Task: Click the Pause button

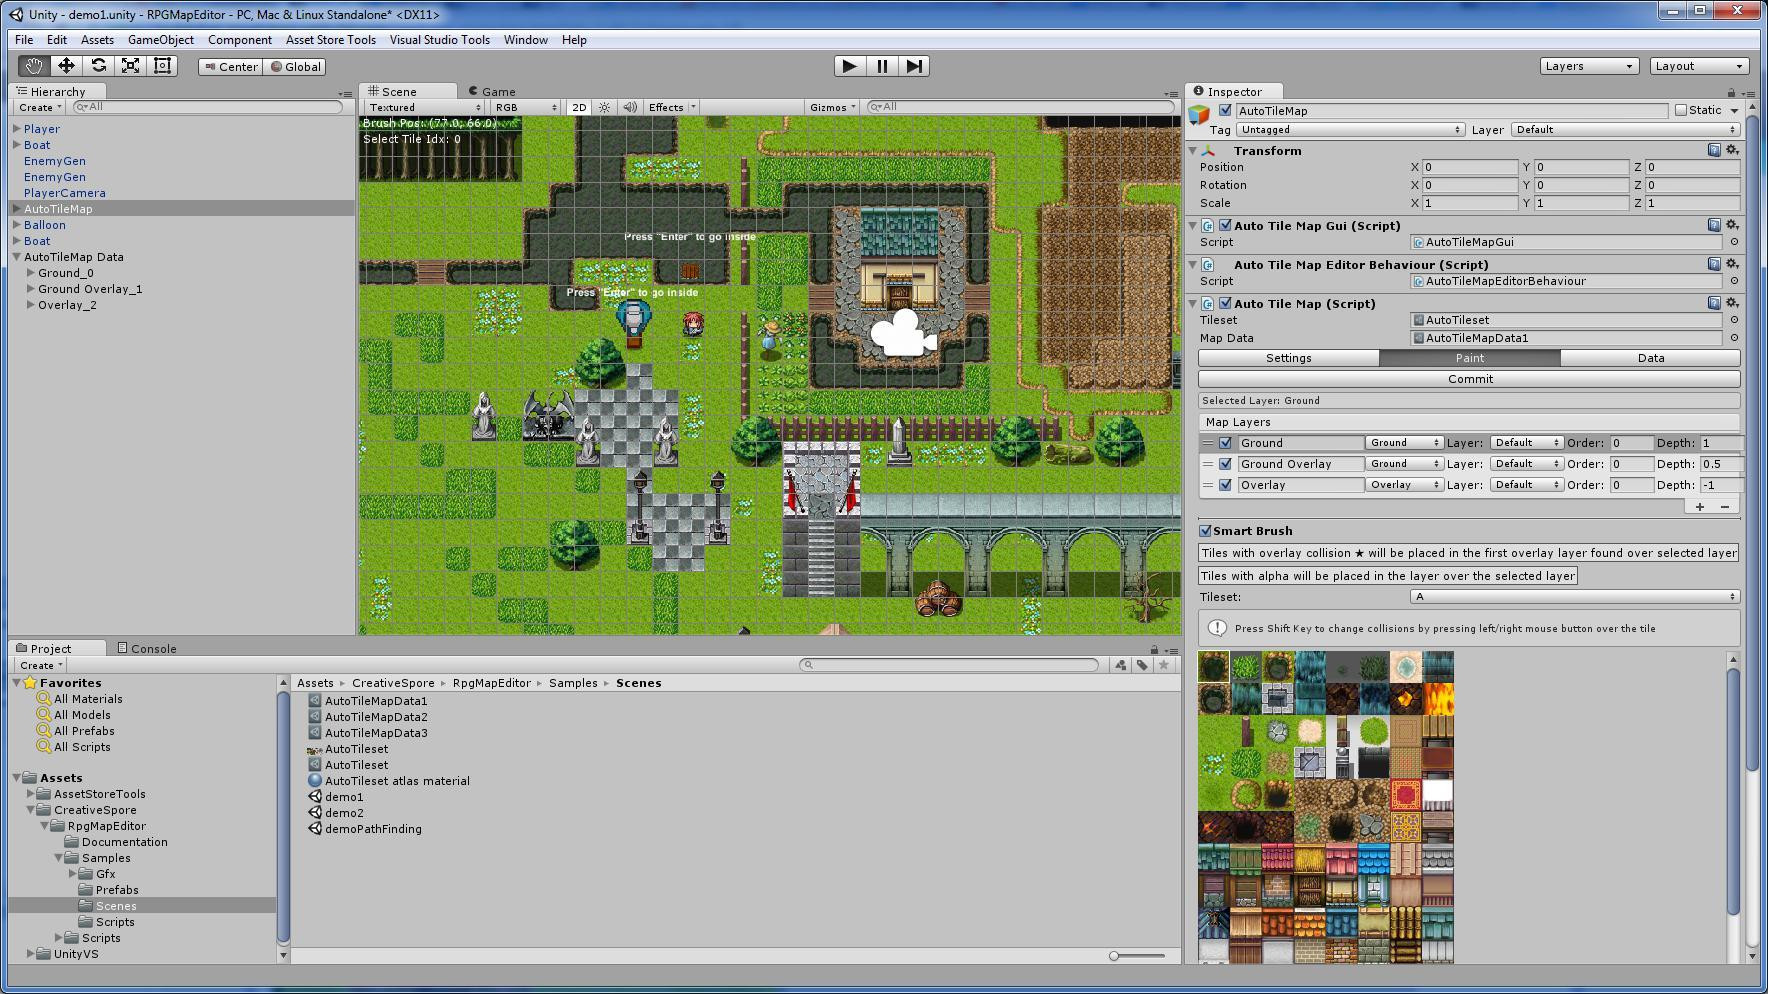Action: click(882, 66)
